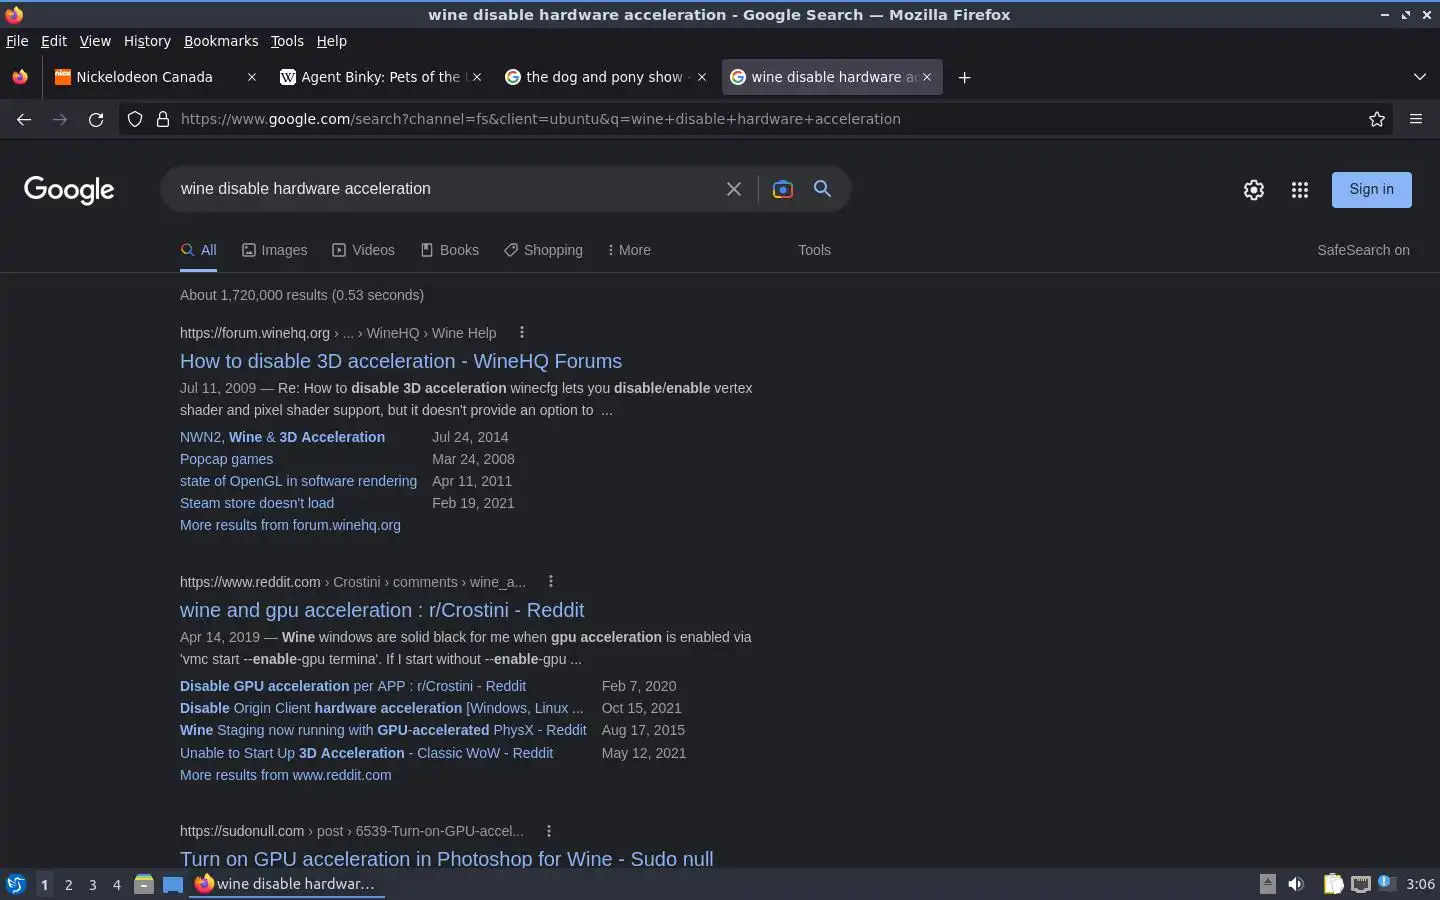Open the tracking protection shield icon

pos(135,119)
